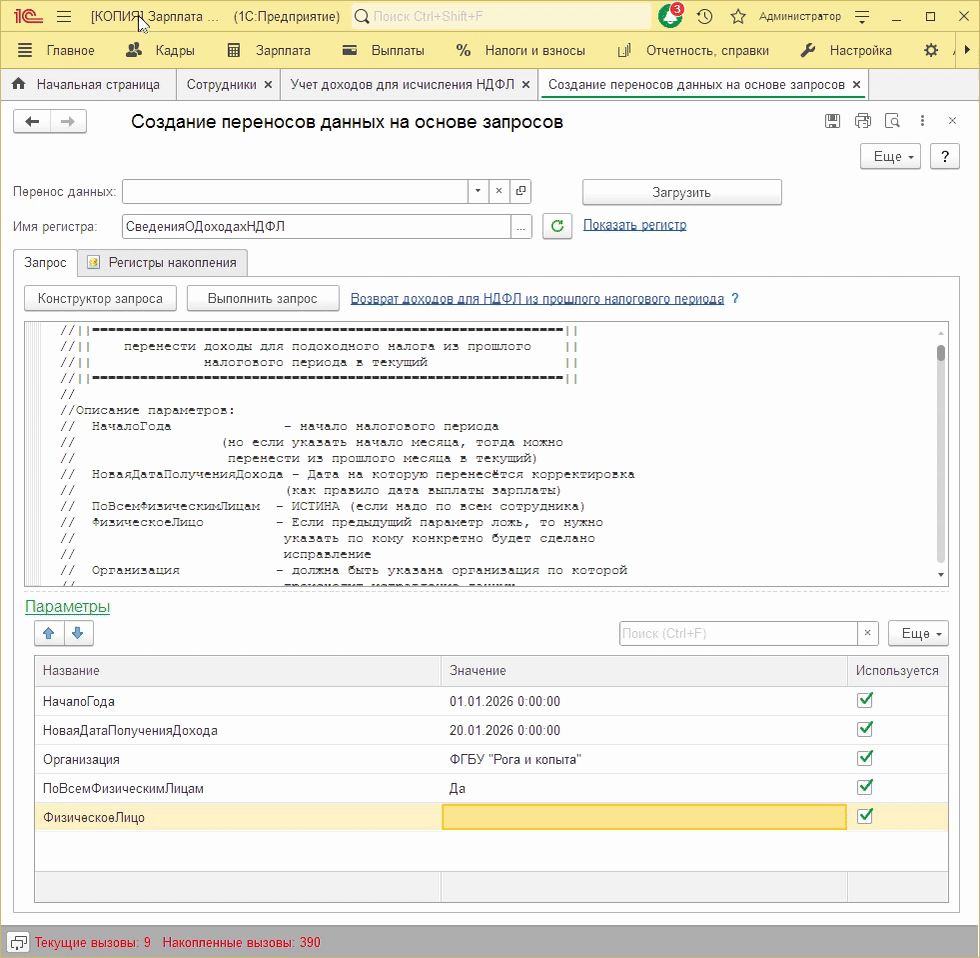Switch to Учет доходов для исчисления НДФЛ tab

pos(402,84)
